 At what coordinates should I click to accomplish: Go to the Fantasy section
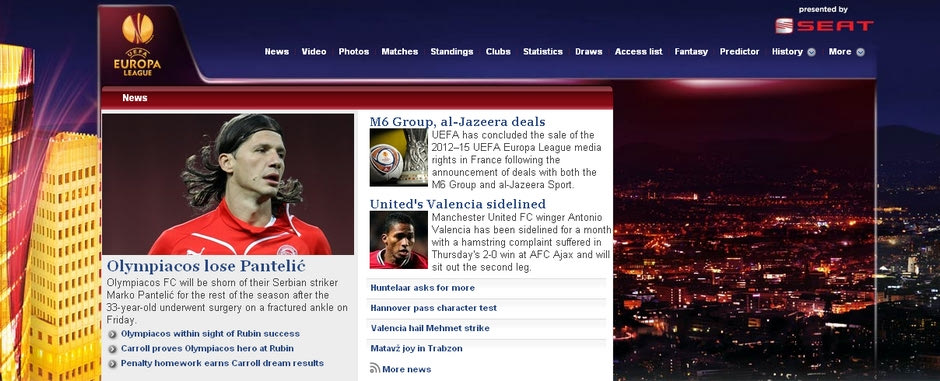691,52
